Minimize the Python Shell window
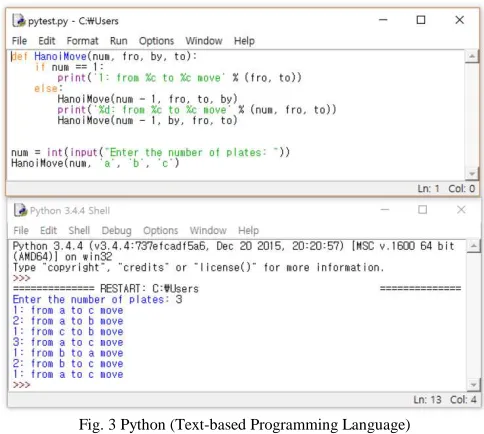Viewport: 484px width, 434px height. click(385, 210)
